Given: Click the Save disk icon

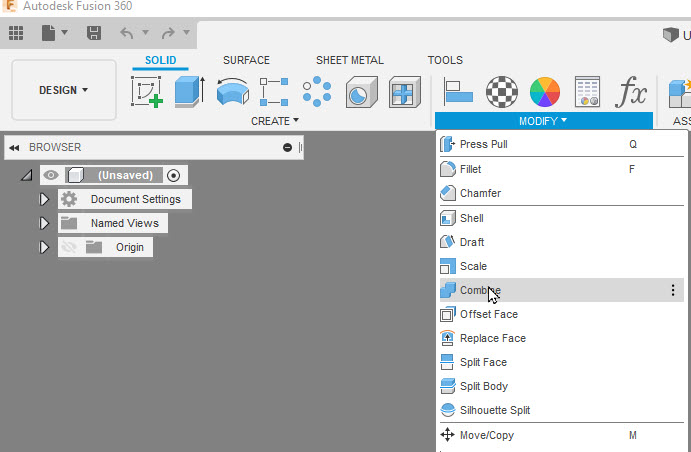Looking at the screenshot, I should 94,33.
